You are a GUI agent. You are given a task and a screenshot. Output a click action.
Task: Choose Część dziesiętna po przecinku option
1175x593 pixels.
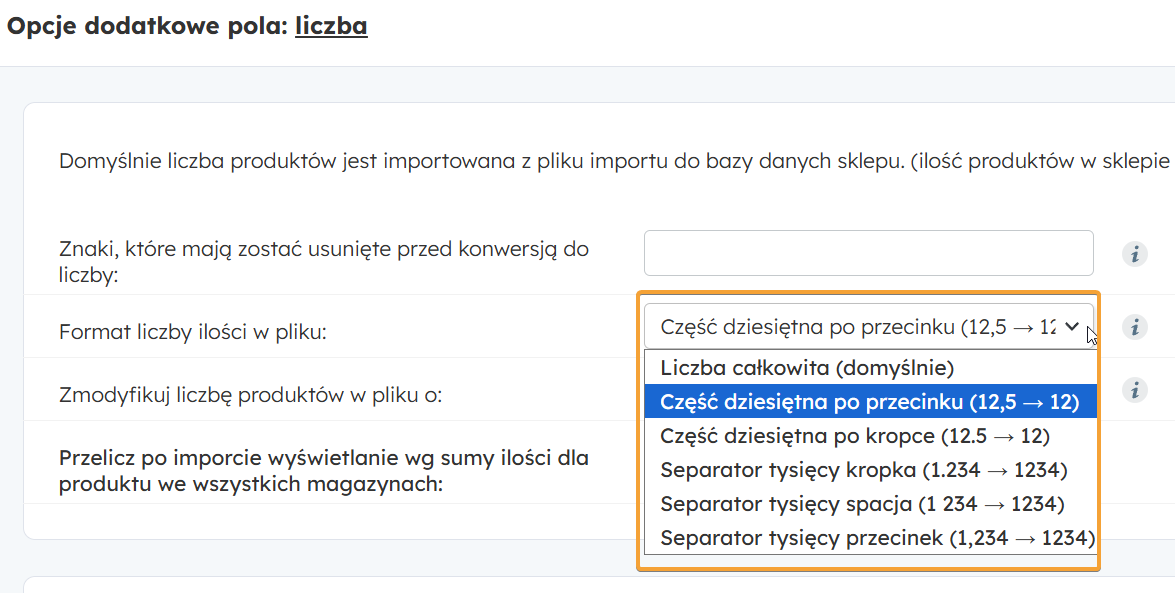tap(870, 402)
